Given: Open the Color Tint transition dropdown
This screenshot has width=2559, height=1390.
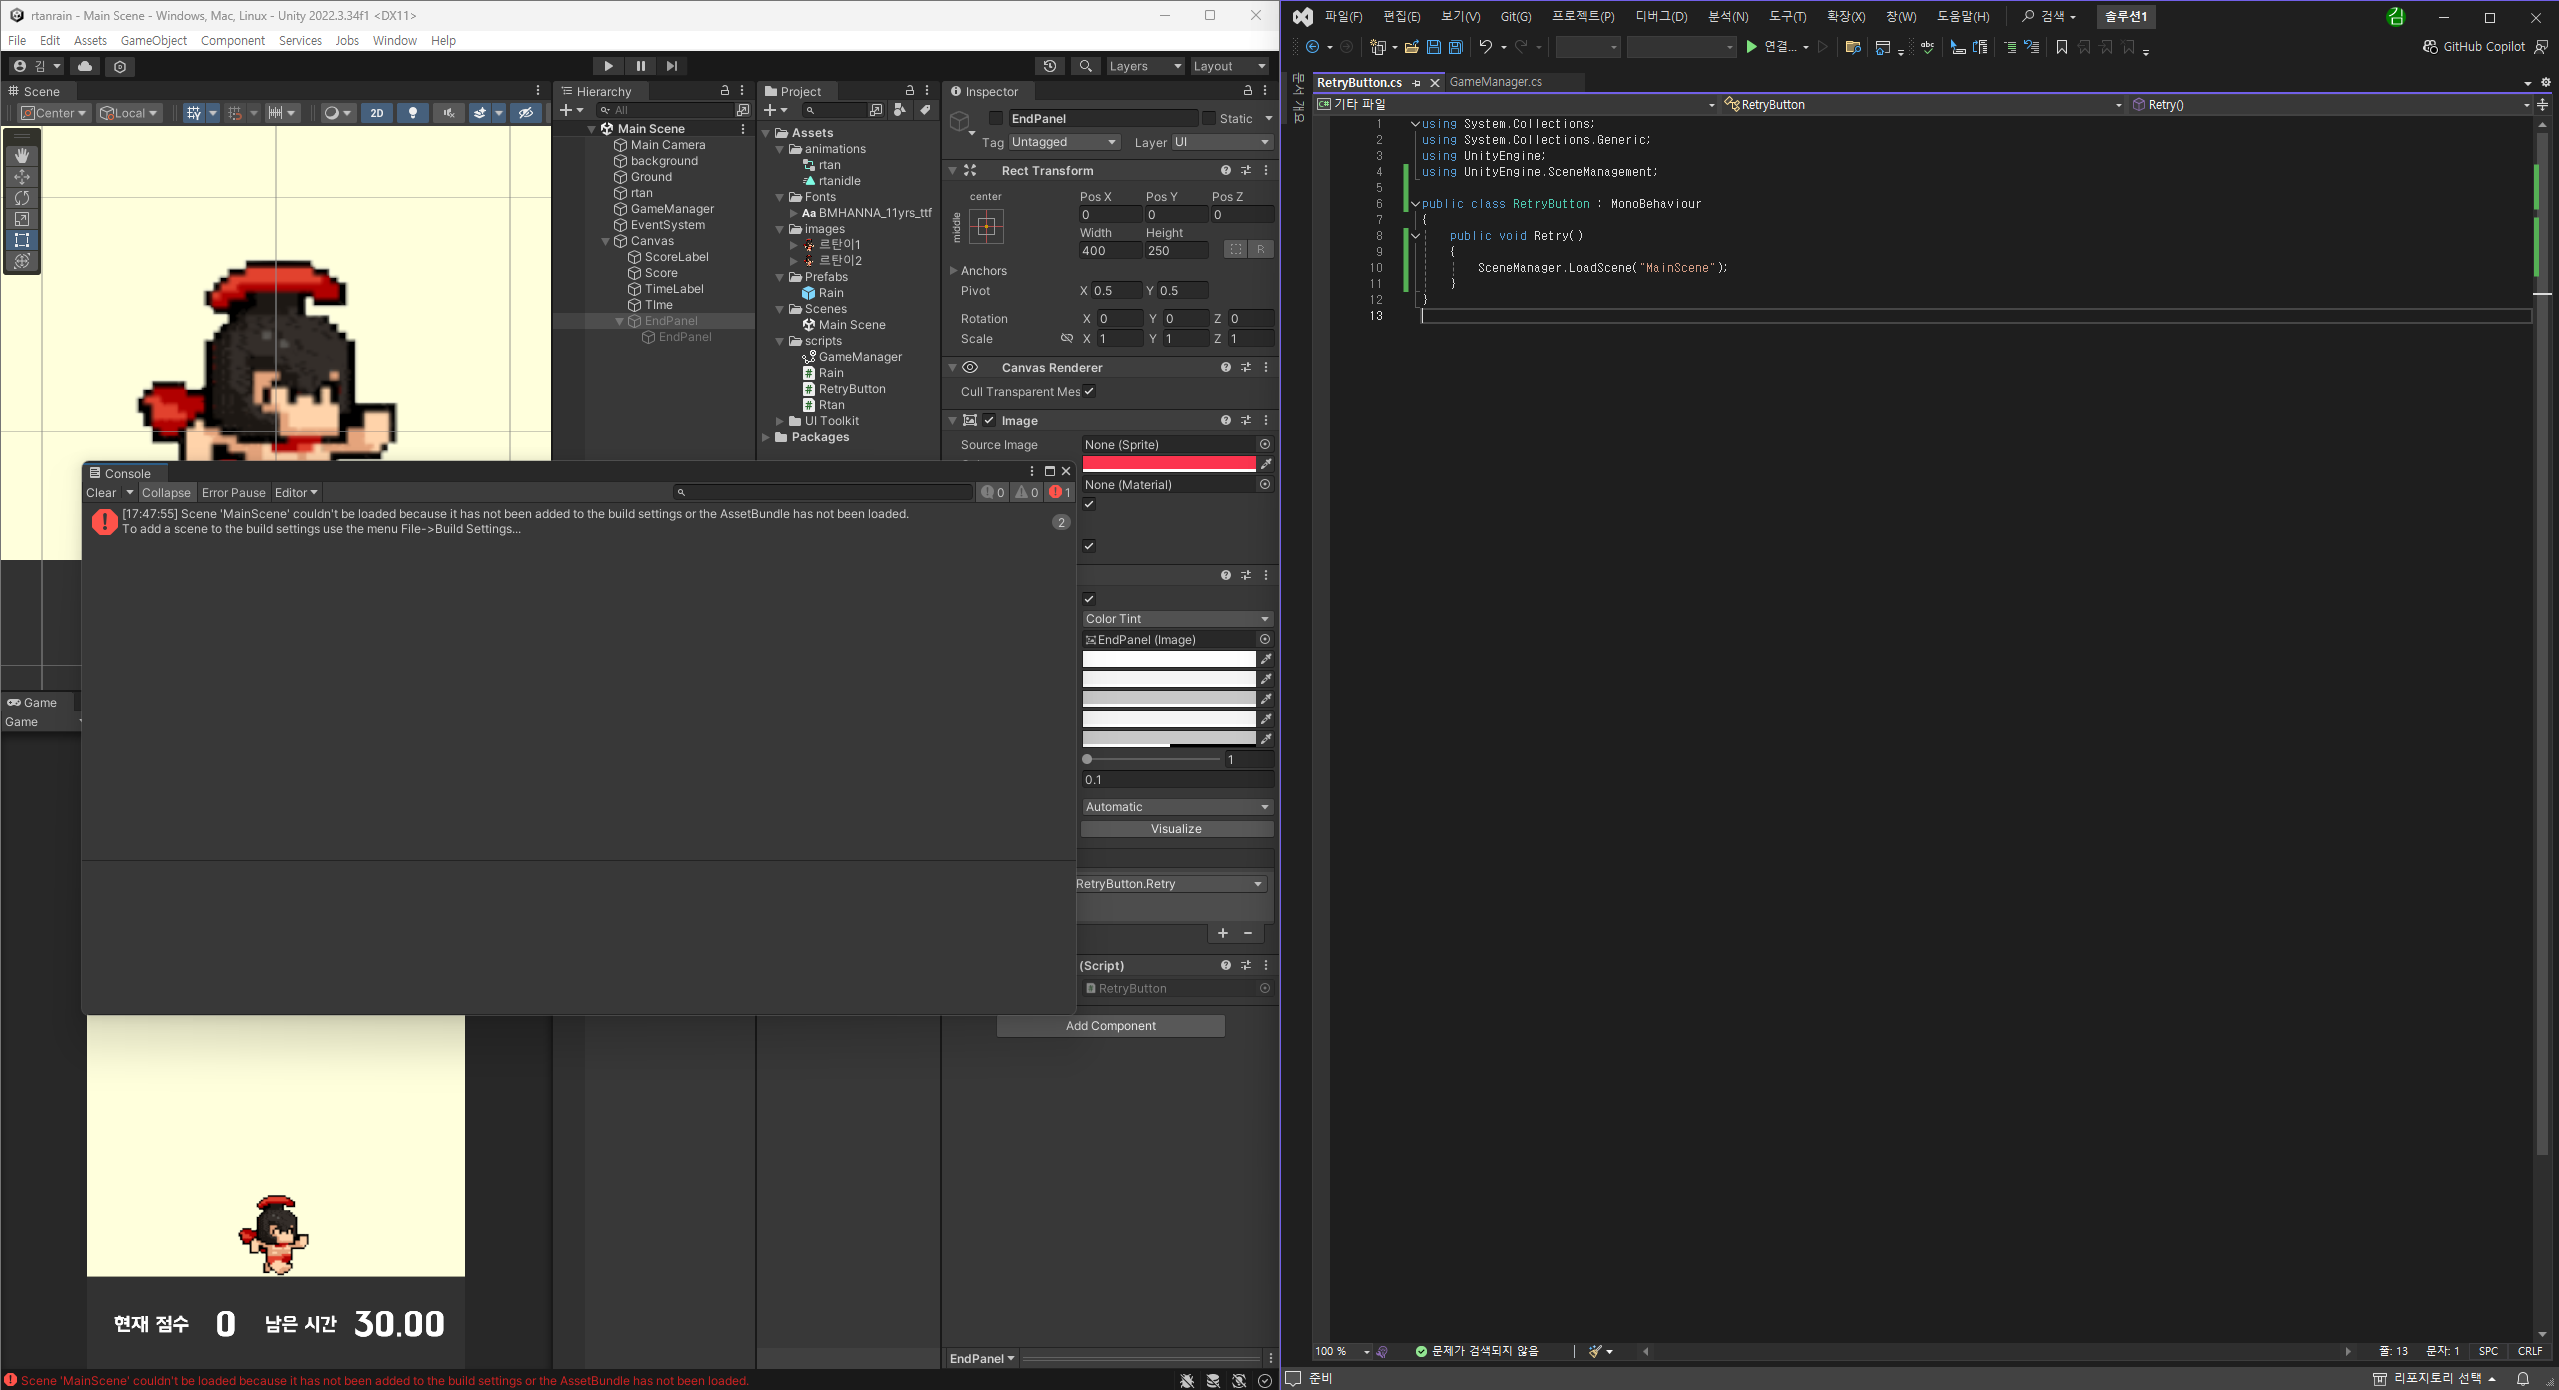Looking at the screenshot, I should 1177,619.
